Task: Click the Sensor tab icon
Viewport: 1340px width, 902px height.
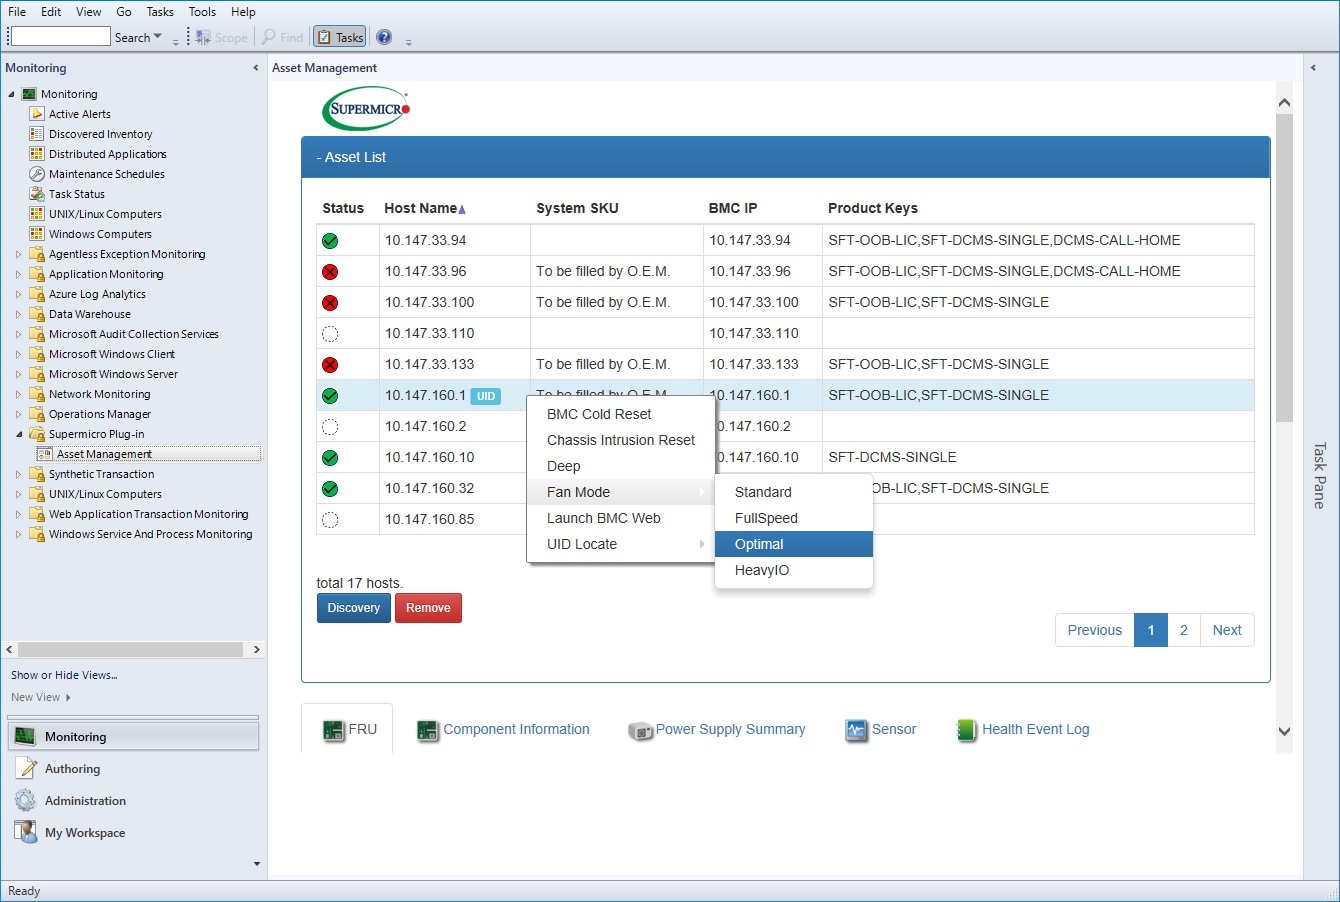Action: point(855,730)
